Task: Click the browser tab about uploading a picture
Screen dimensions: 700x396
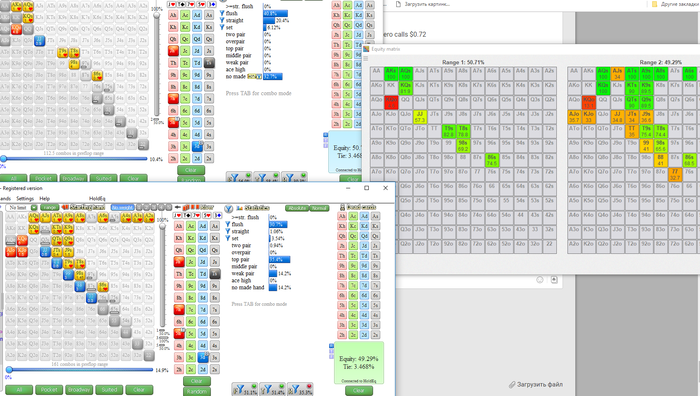Action: 423,4
